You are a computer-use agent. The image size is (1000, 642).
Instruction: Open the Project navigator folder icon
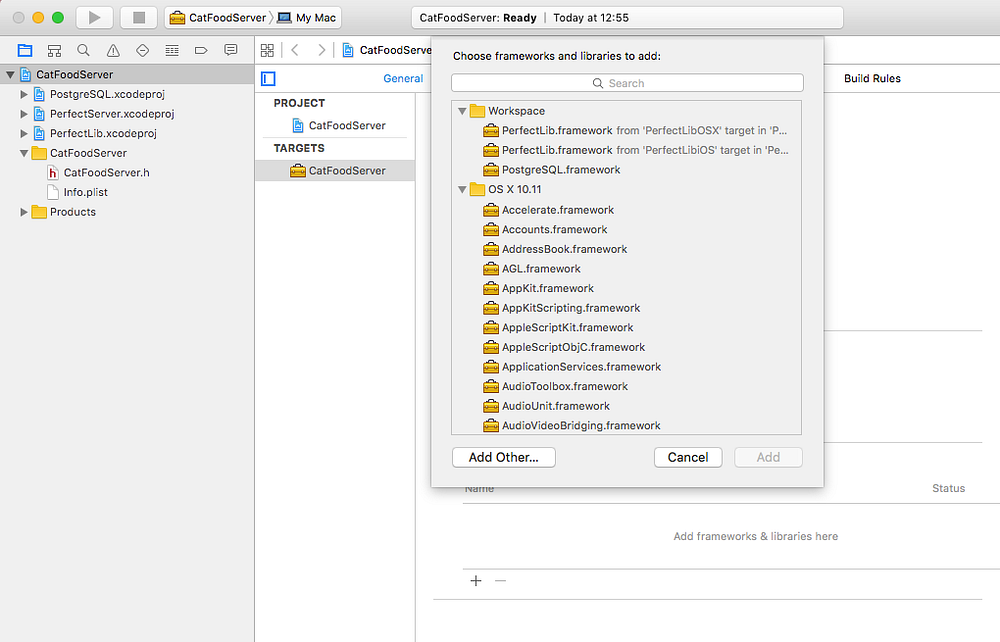25,50
